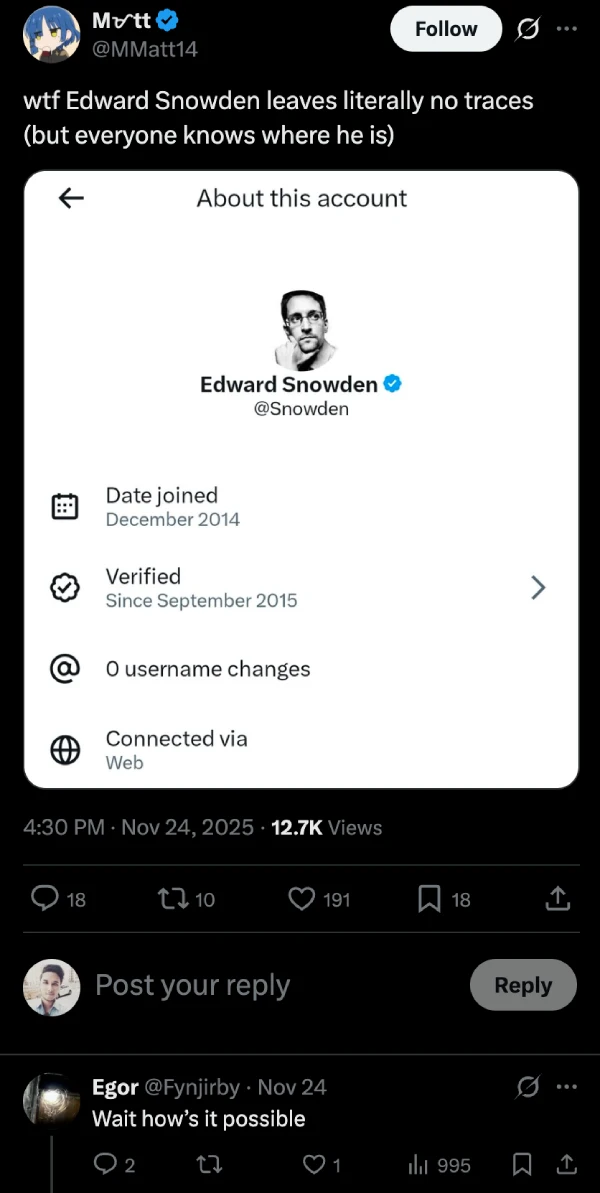
Task: Follow @MMatt14
Action: [445, 28]
